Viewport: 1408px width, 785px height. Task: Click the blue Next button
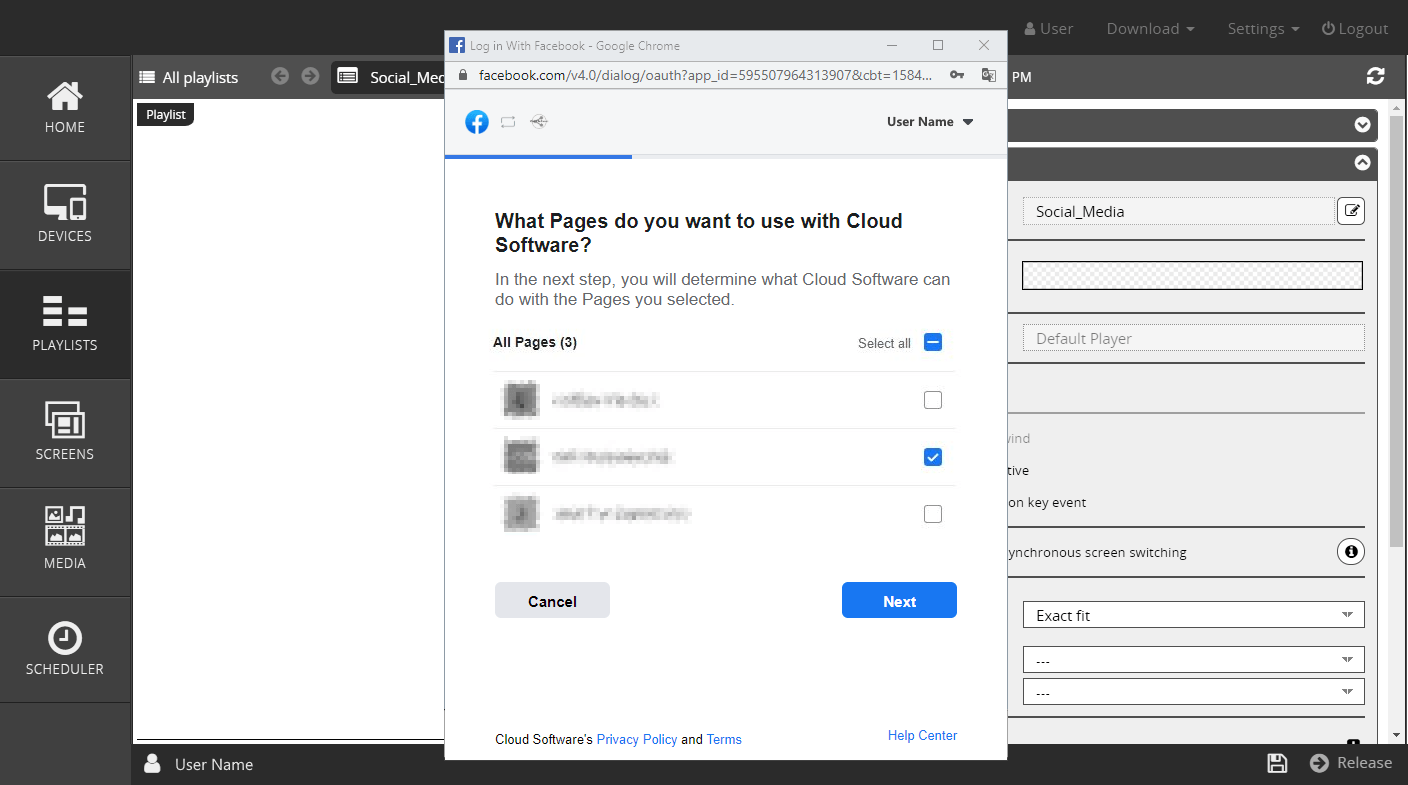coord(899,600)
